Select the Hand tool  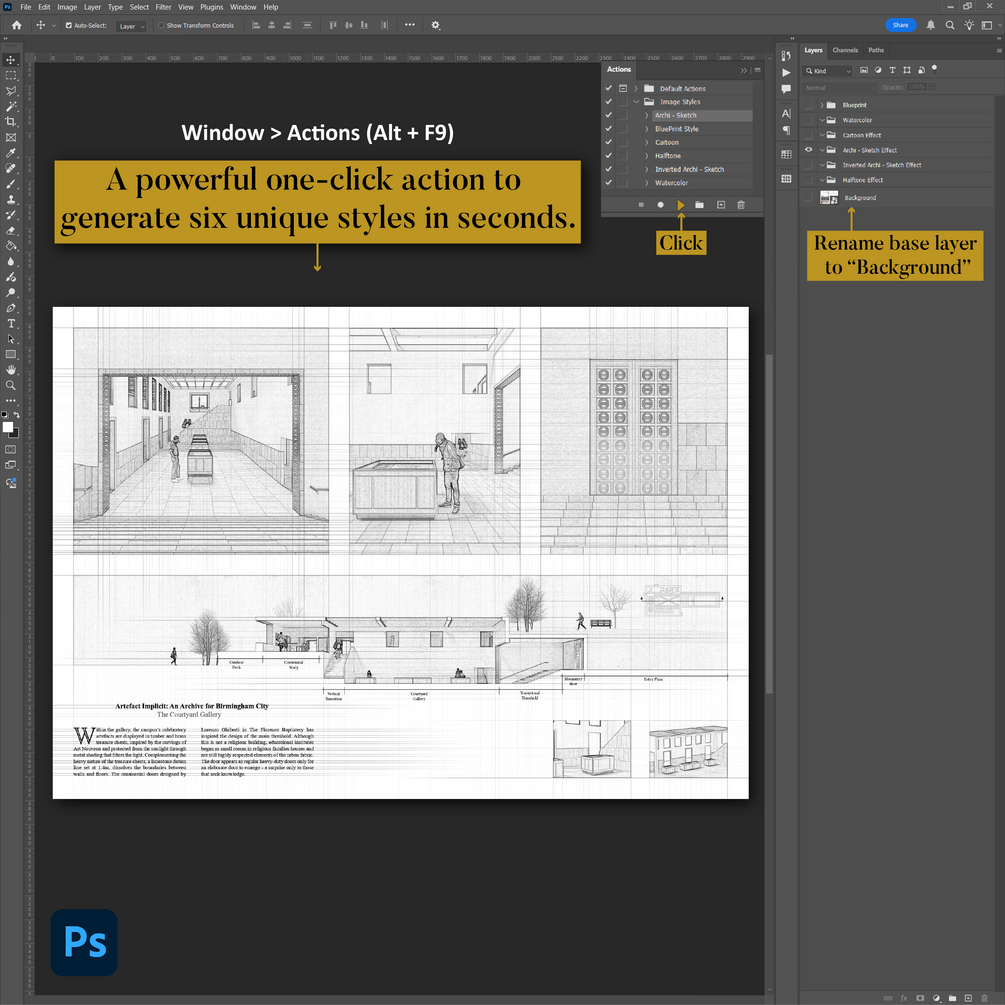[11, 369]
